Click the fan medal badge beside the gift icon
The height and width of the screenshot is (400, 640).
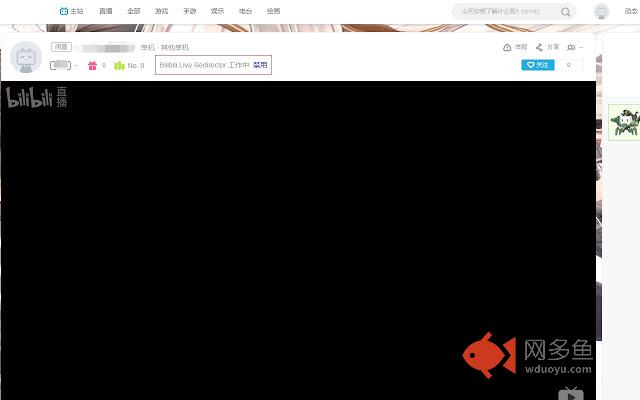(60, 65)
